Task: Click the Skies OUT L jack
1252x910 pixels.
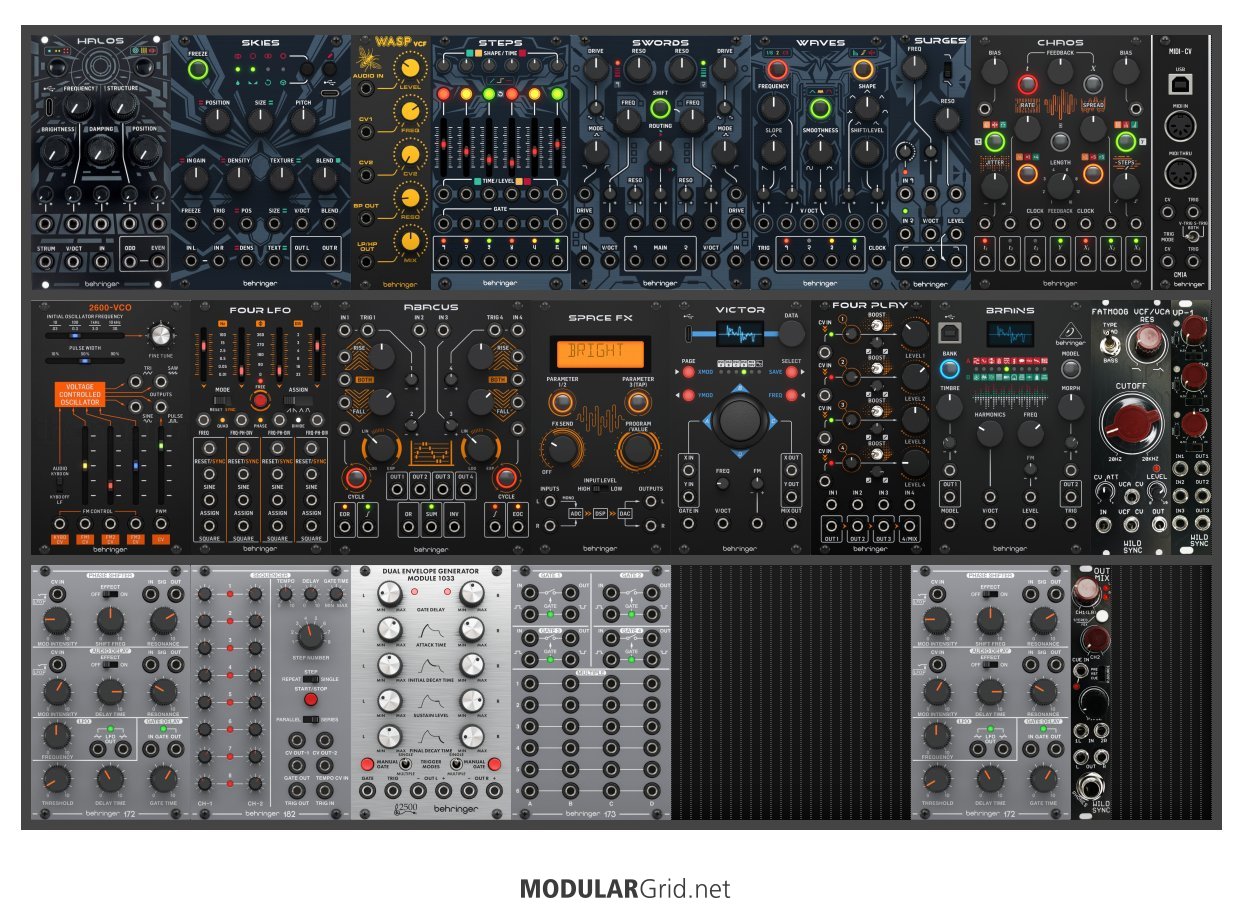Action: click(302, 263)
